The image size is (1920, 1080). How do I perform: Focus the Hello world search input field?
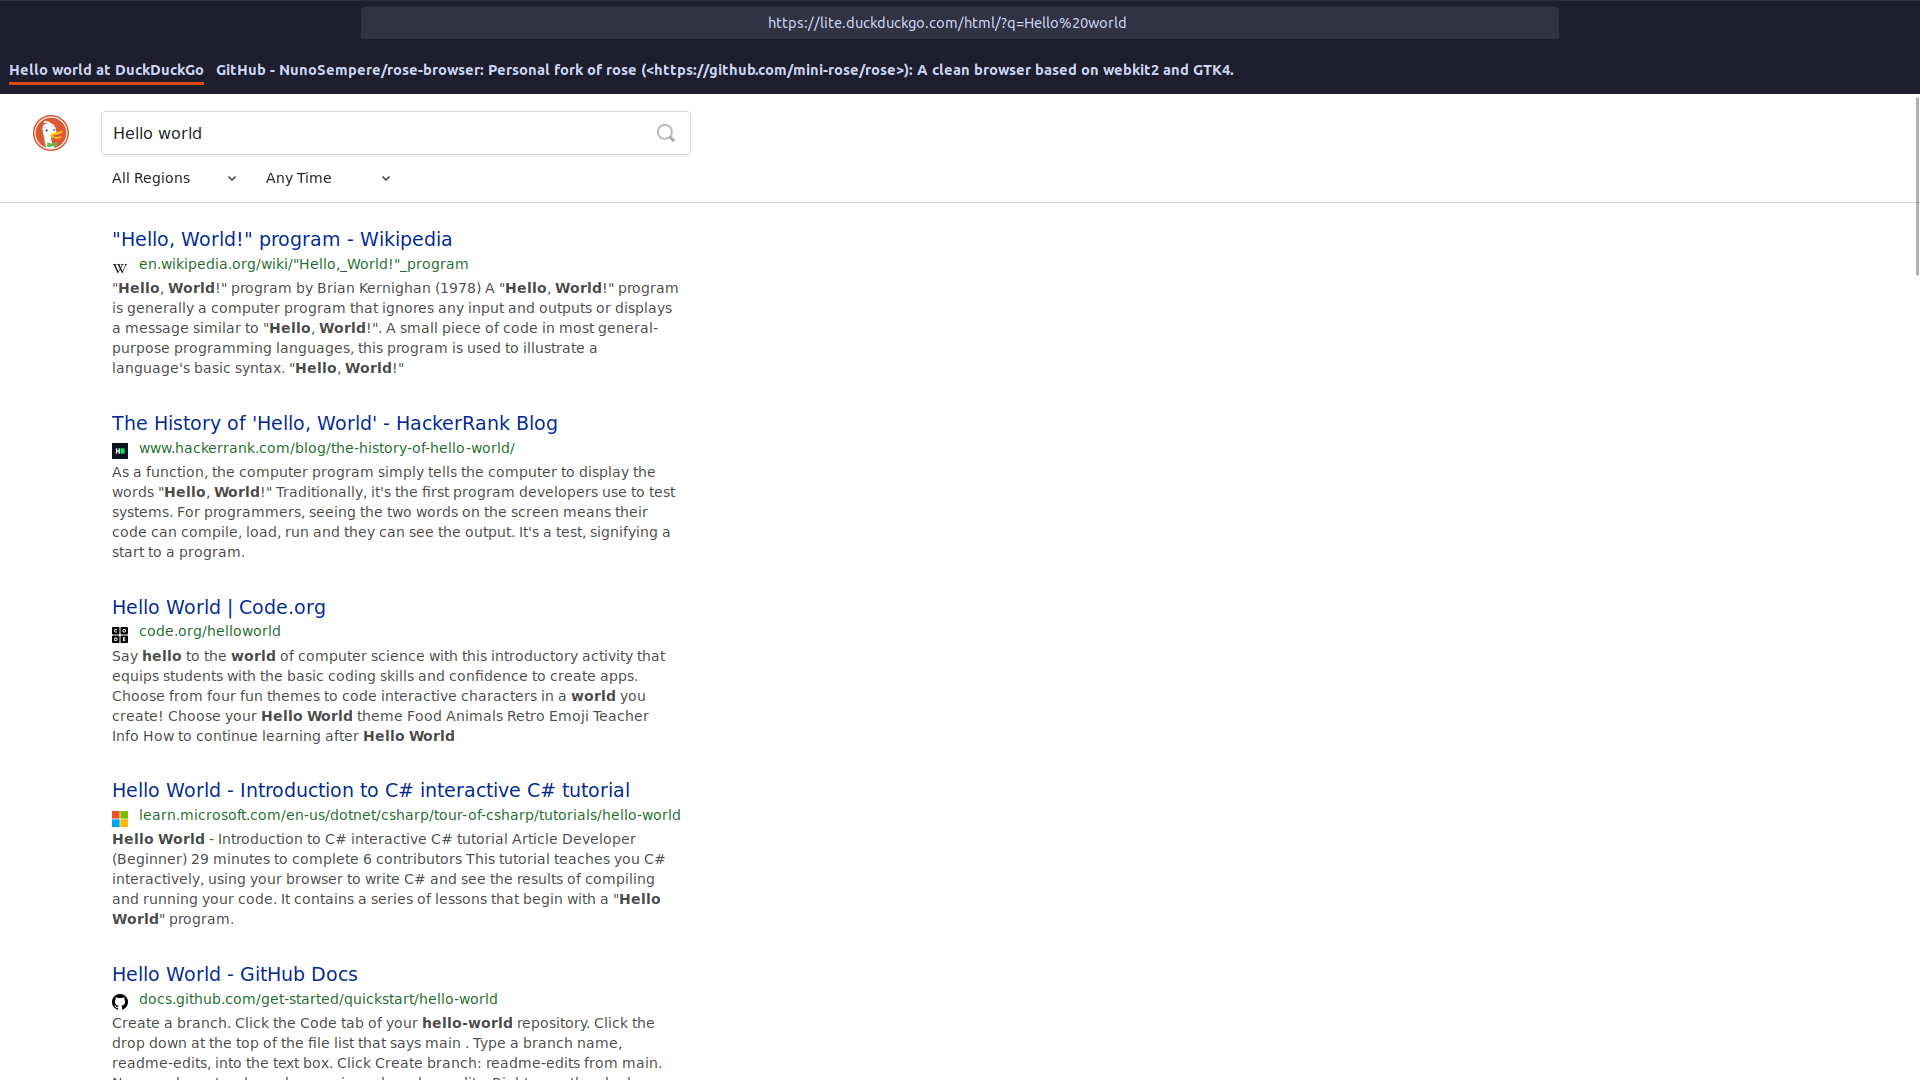coord(375,133)
